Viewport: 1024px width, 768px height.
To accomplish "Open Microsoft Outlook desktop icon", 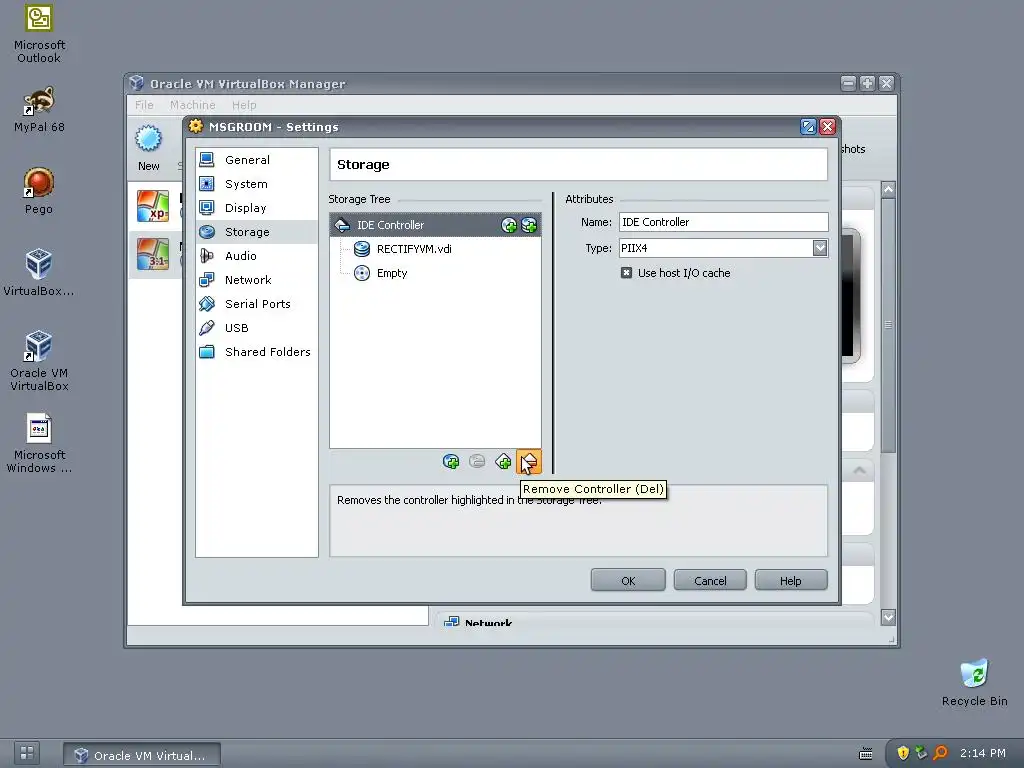I will (x=39, y=35).
